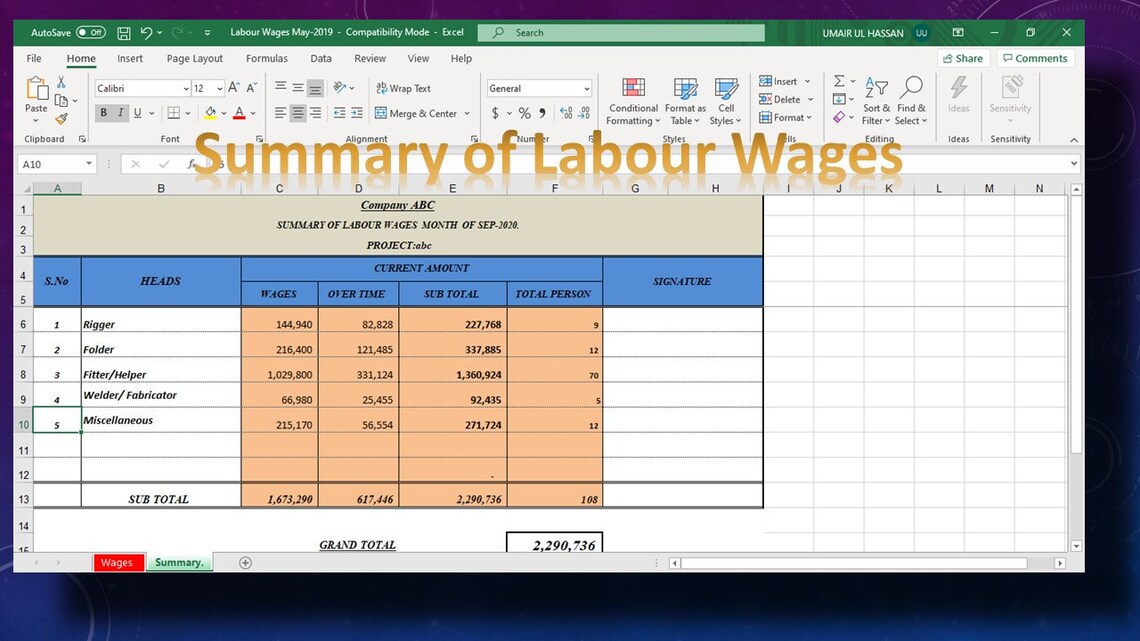Open the Summary sheet tab
Image resolution: width=1140 pixels, height=641 pixels.
pos(179,562)
